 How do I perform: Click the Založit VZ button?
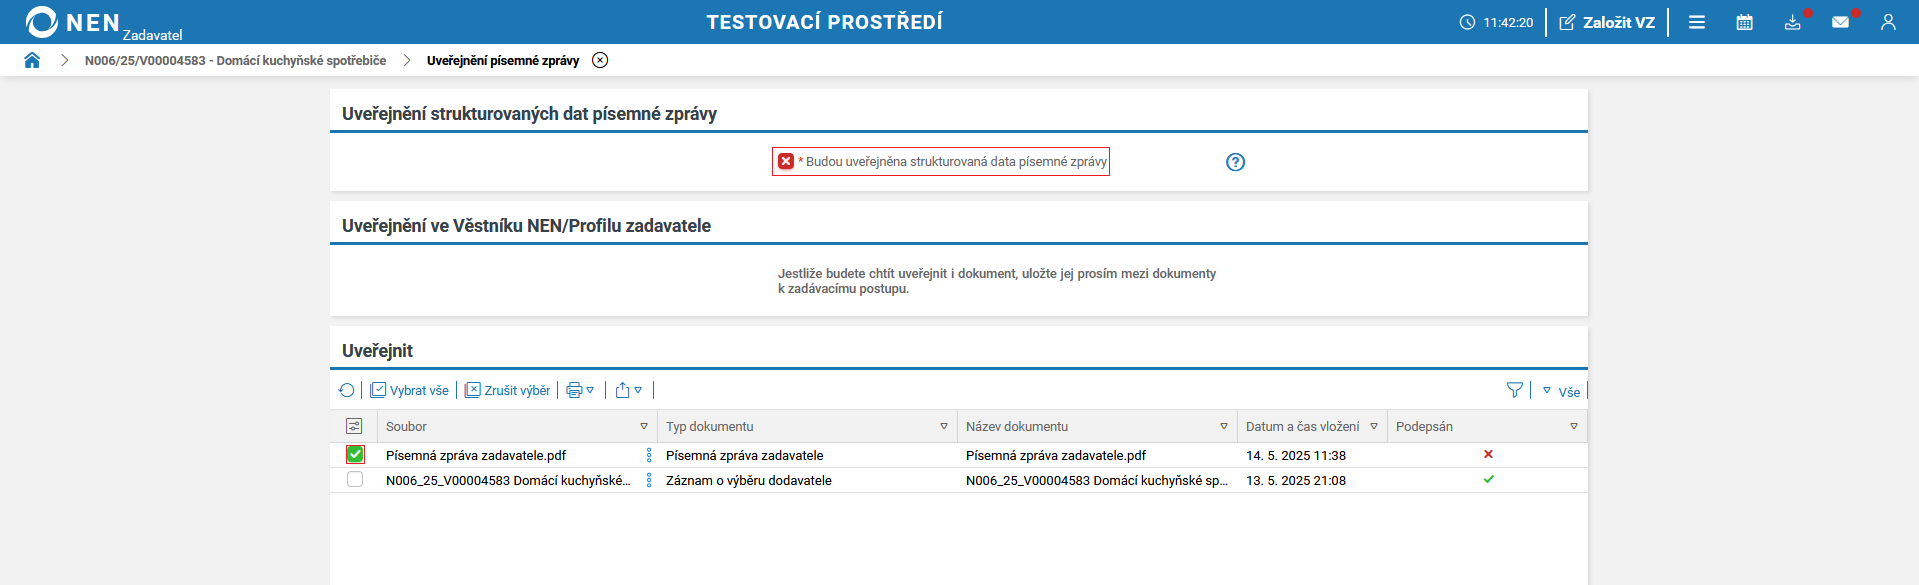point(1607,22)
